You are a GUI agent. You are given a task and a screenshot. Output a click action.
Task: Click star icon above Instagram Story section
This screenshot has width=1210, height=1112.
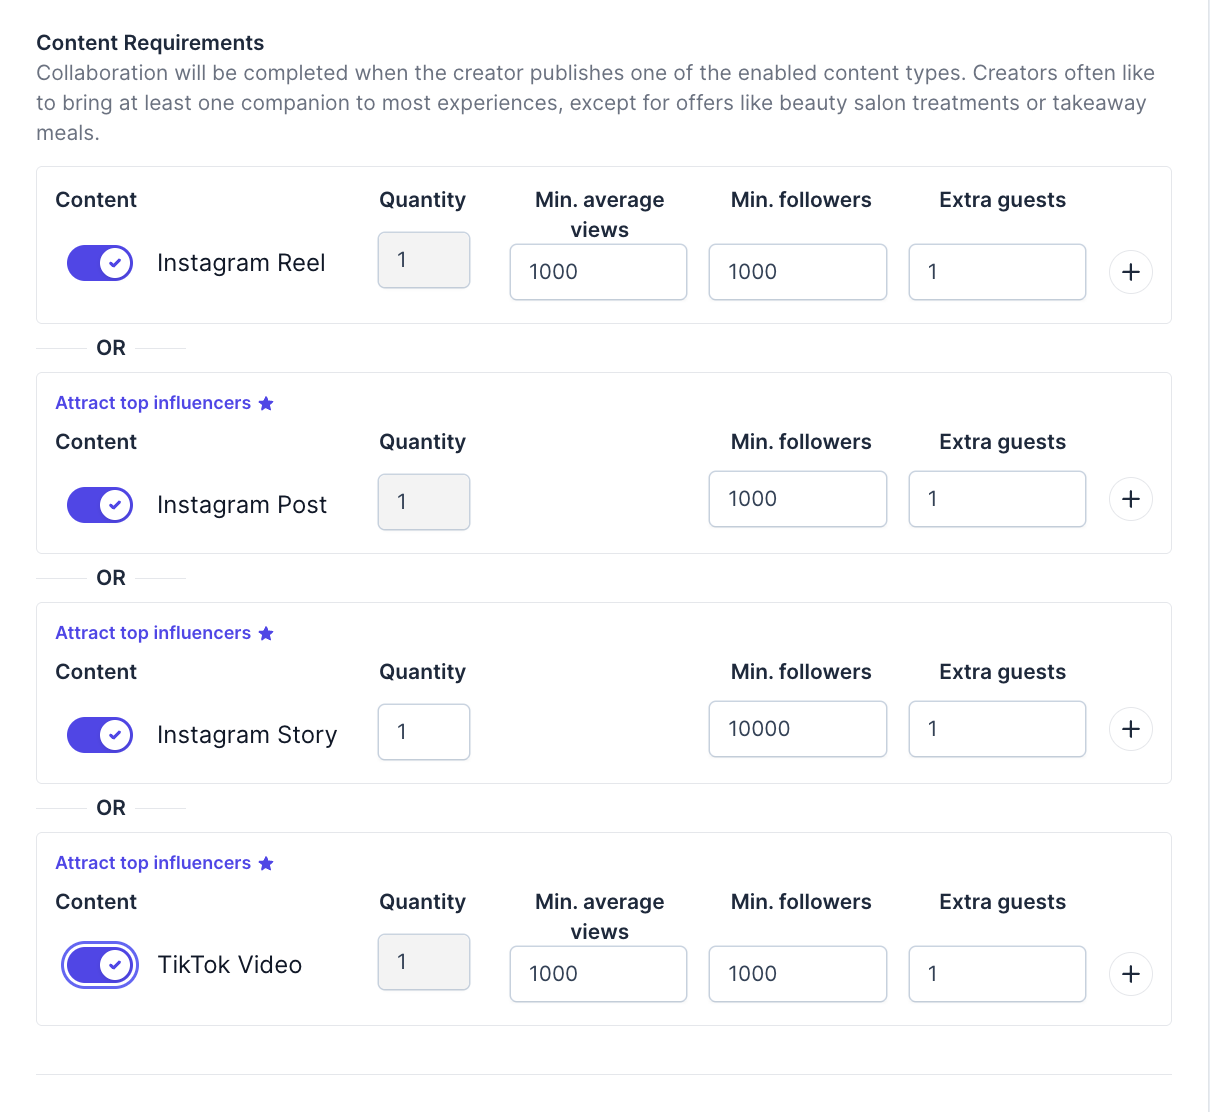266,633
